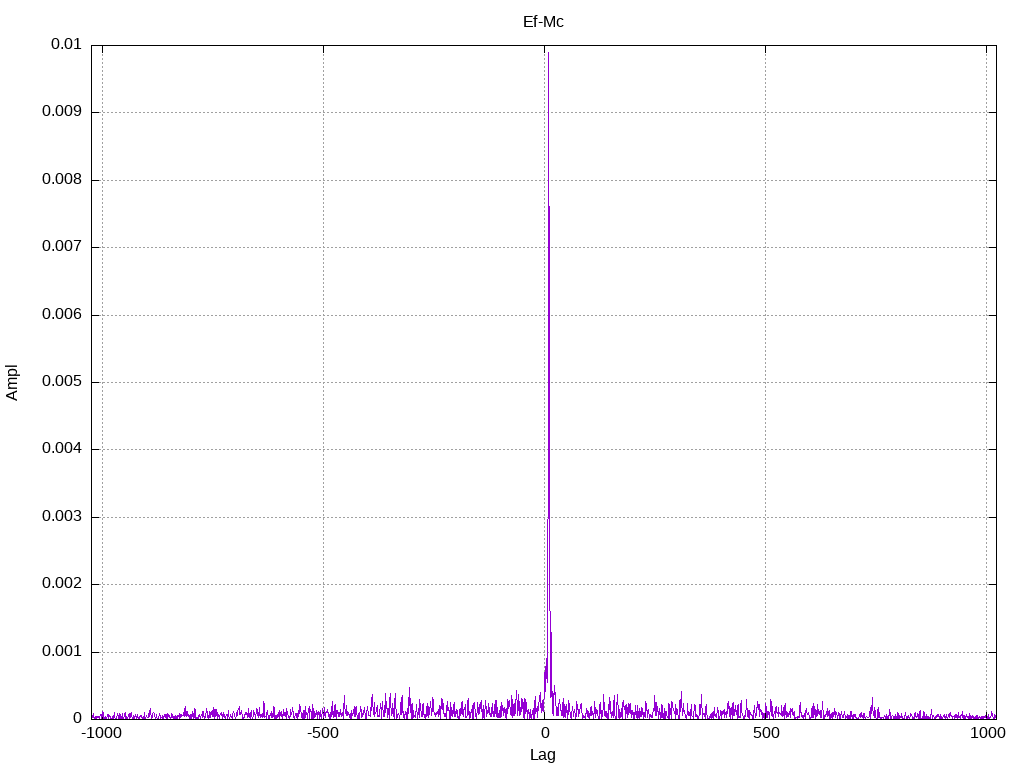Select the -500 x-axis tick label

point(323,733)
